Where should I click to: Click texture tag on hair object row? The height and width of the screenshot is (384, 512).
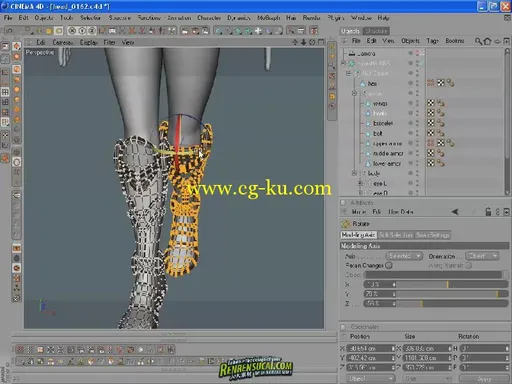441,83
